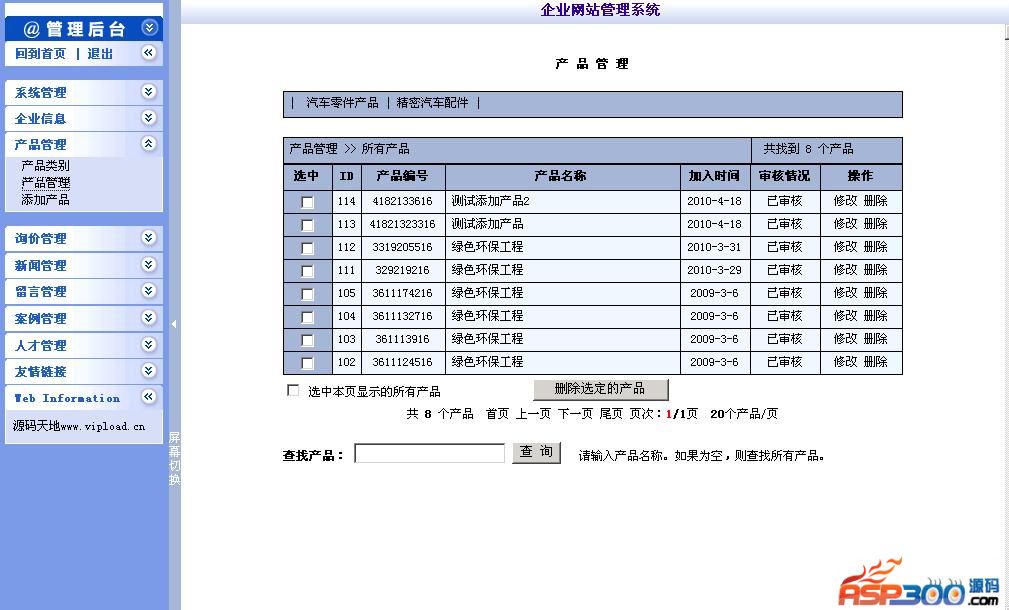Filter by 精密汽车配件 category
1009x610 pixels.
432,103
